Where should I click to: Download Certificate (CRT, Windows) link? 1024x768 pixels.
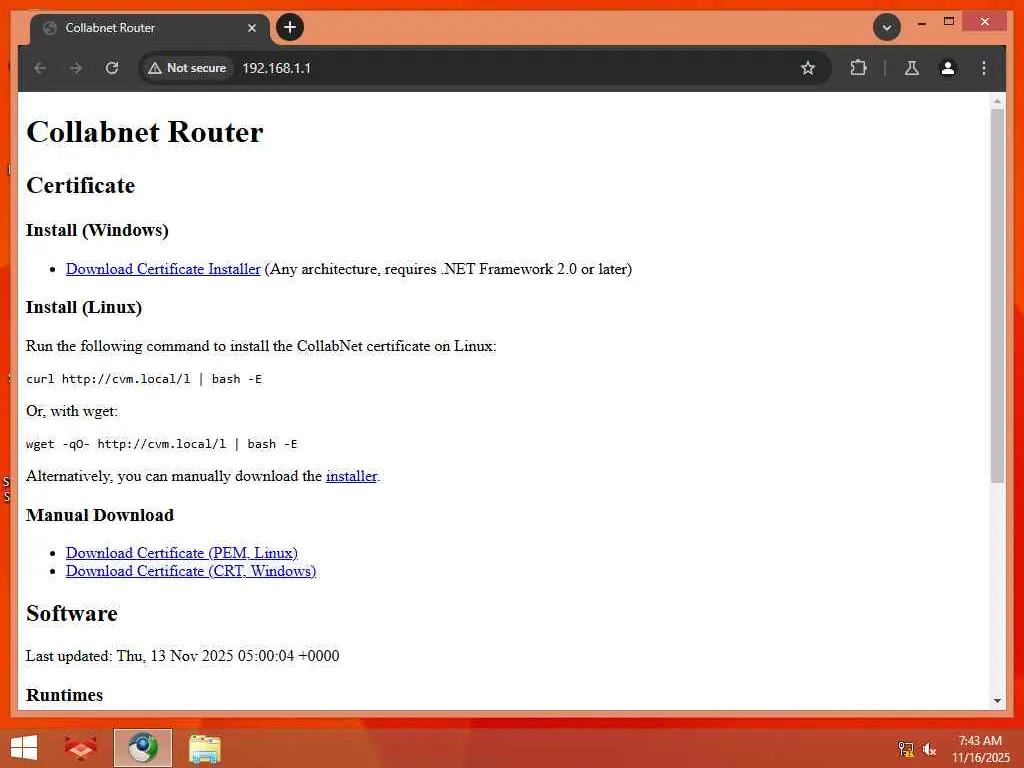[191, 571]
